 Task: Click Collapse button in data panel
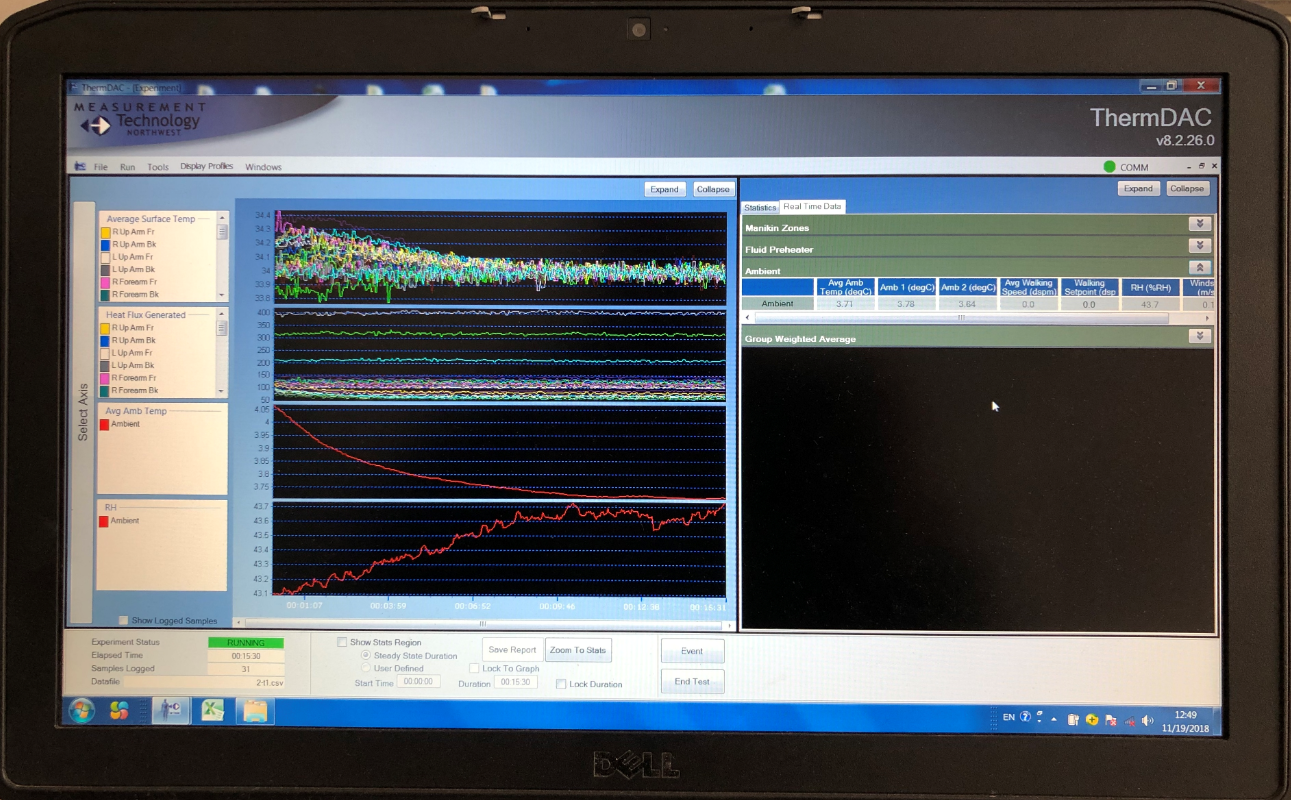point(1187,188)
